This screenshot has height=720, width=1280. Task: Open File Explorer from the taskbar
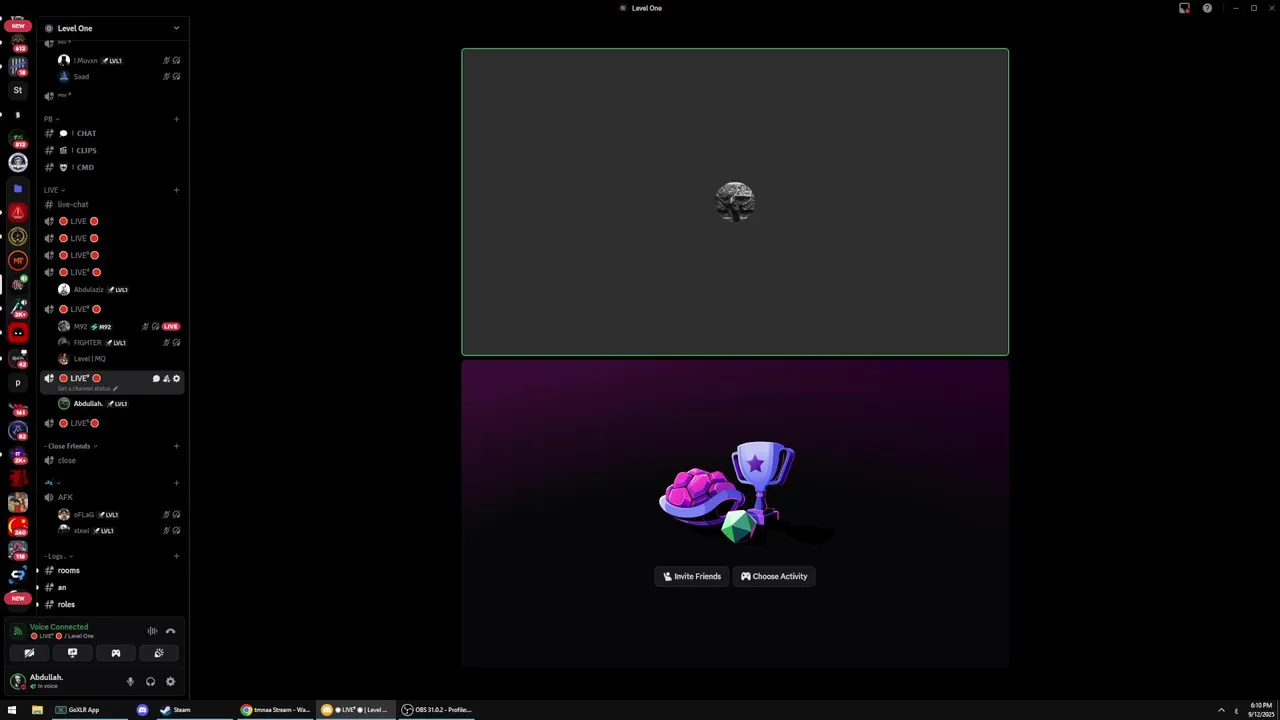[x=37, y=710]
